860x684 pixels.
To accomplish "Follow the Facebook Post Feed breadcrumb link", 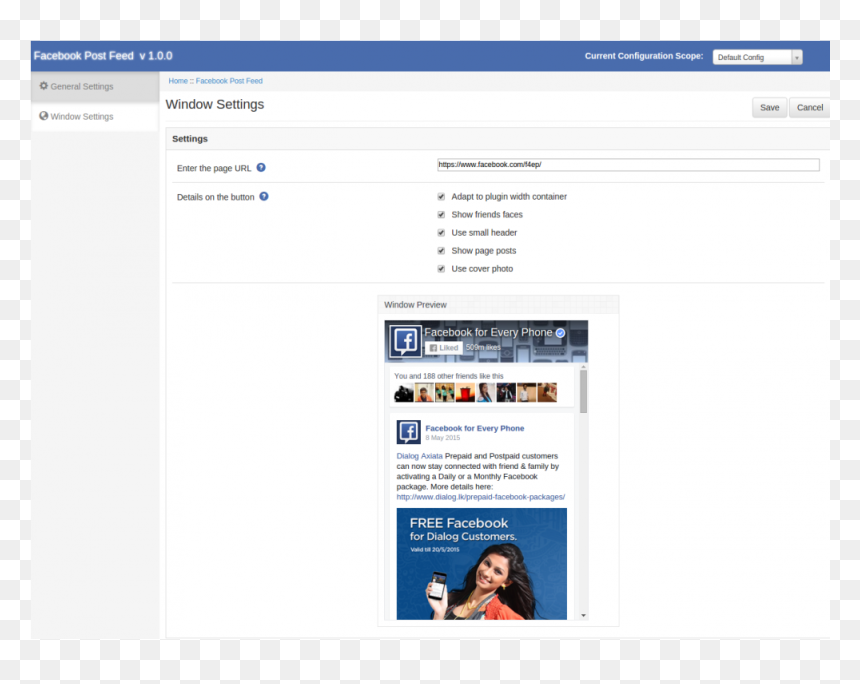I will pyautogui.click(x=229, y=81).
